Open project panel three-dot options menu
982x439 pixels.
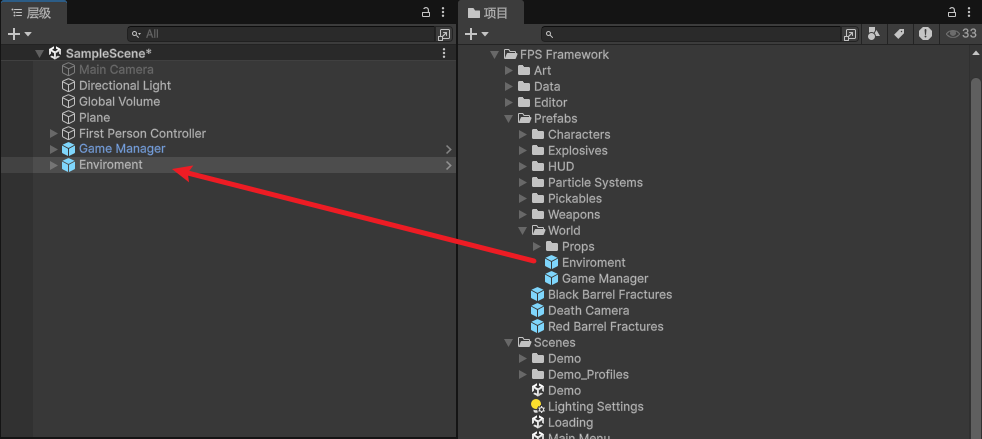click(x=969, y=12)
